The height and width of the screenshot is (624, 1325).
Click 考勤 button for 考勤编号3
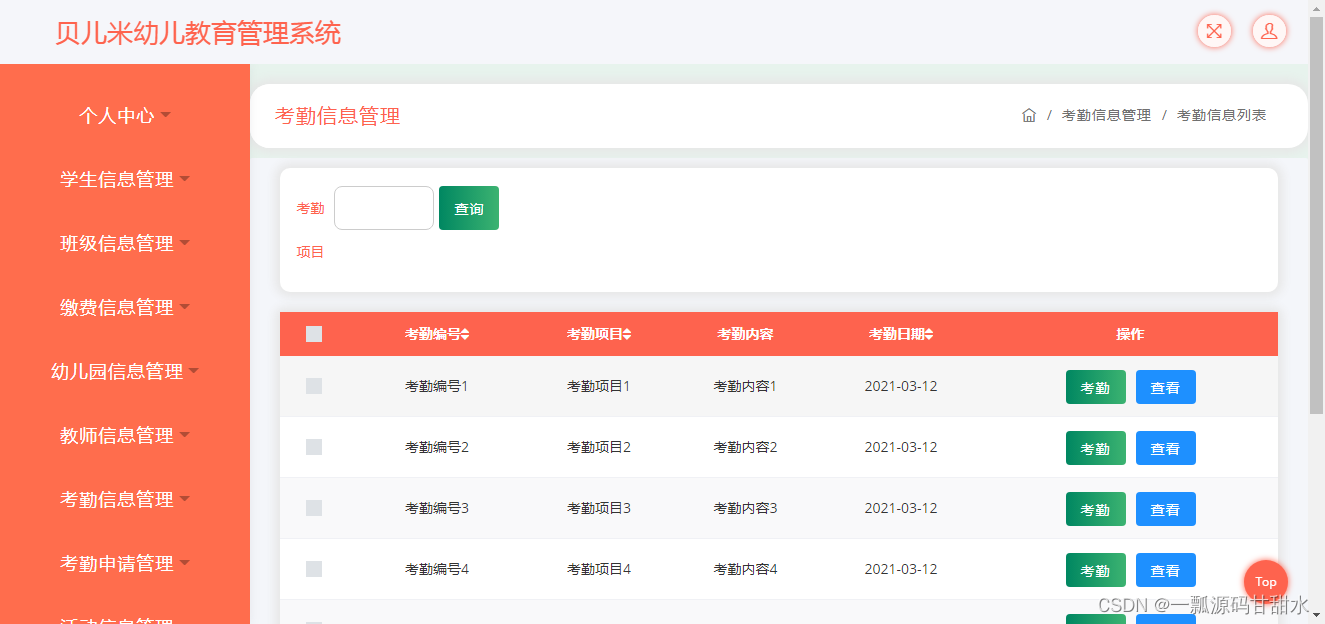click(1096, 509)
